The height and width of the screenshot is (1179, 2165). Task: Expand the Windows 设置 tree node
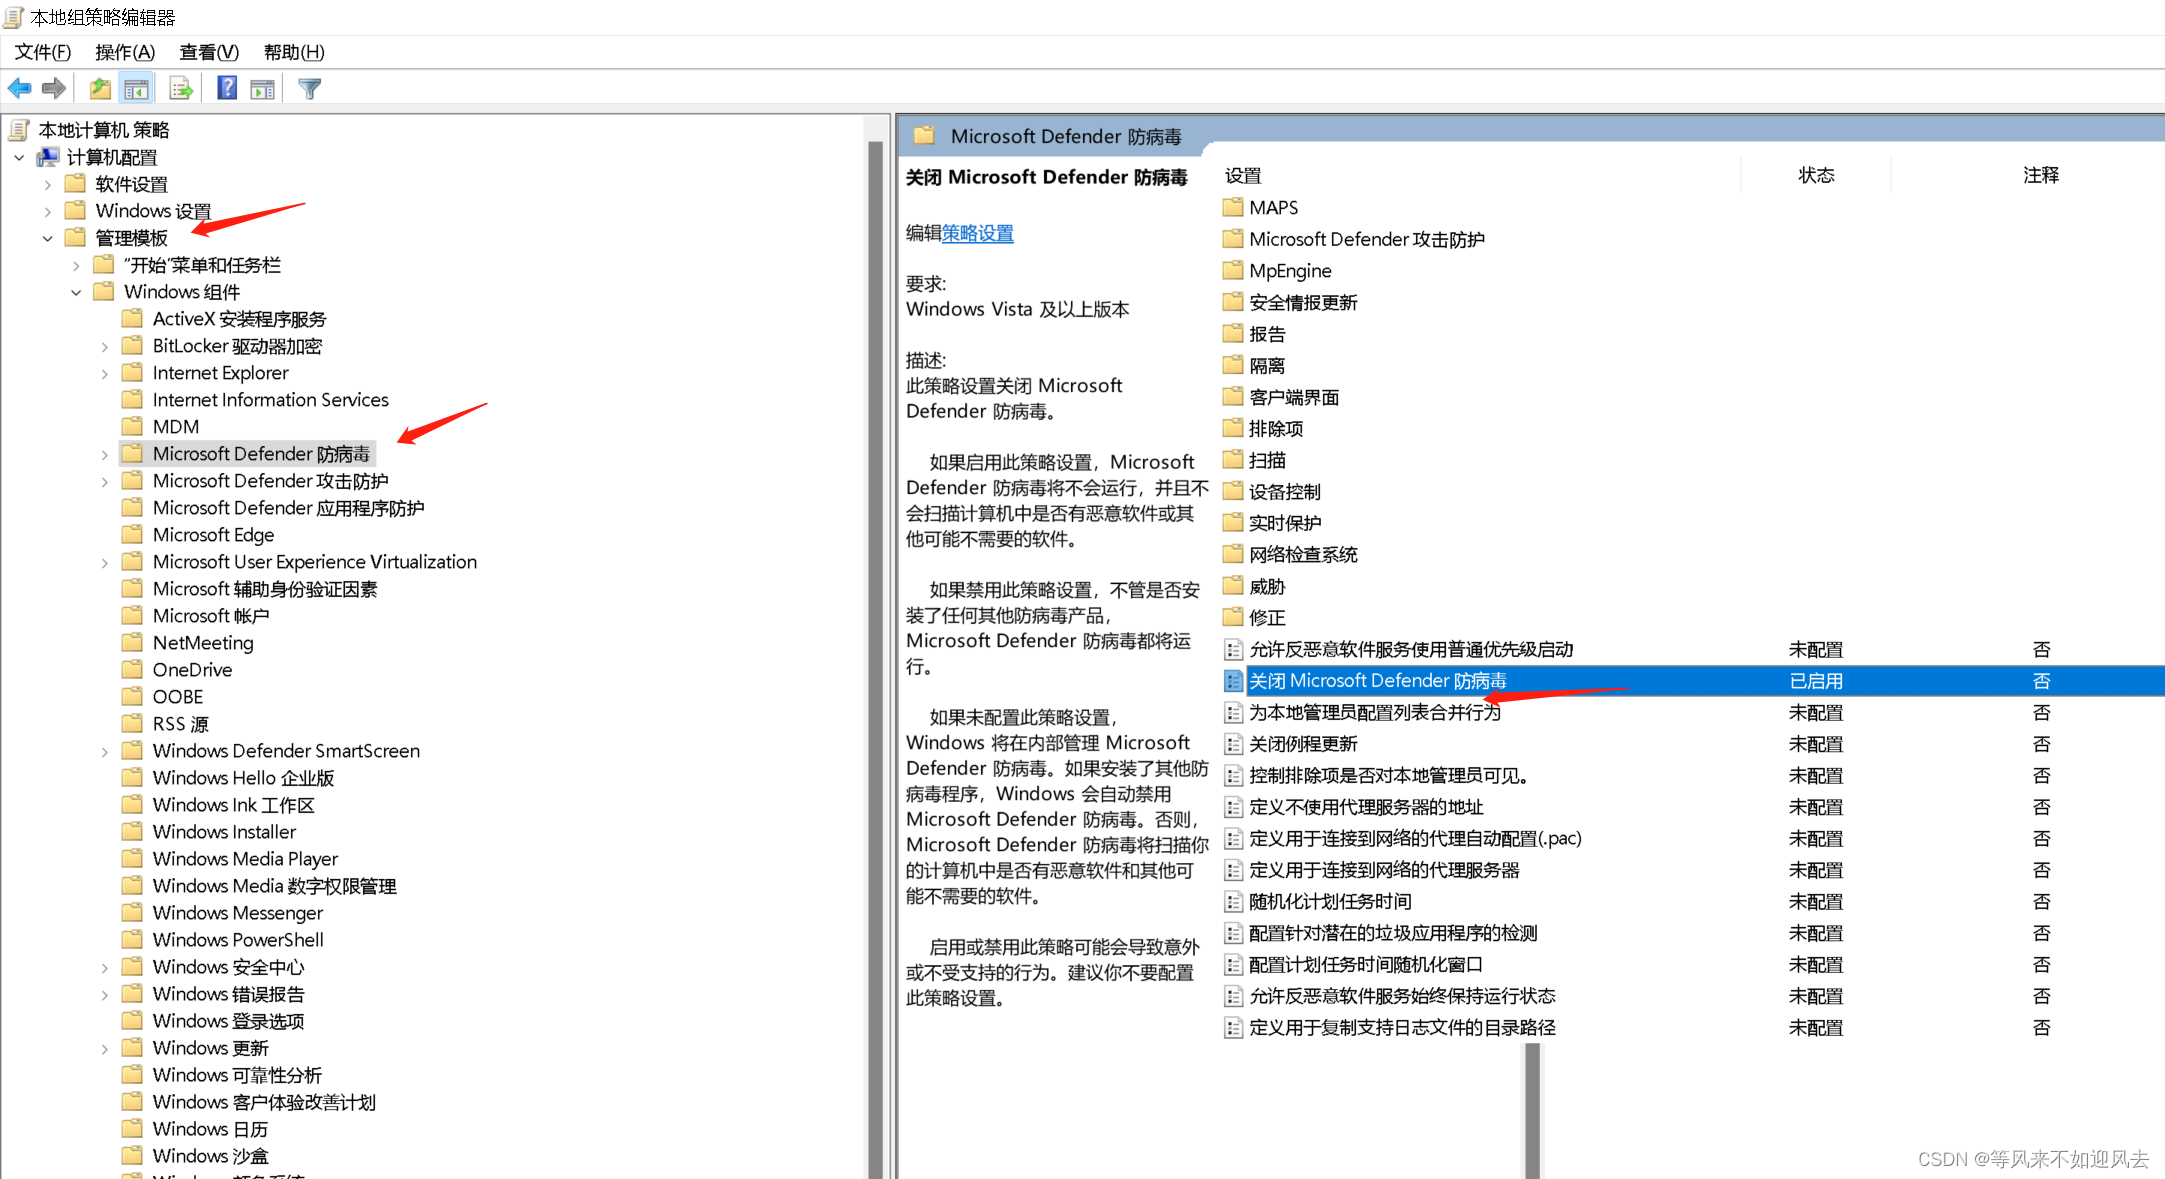(47, 211)
